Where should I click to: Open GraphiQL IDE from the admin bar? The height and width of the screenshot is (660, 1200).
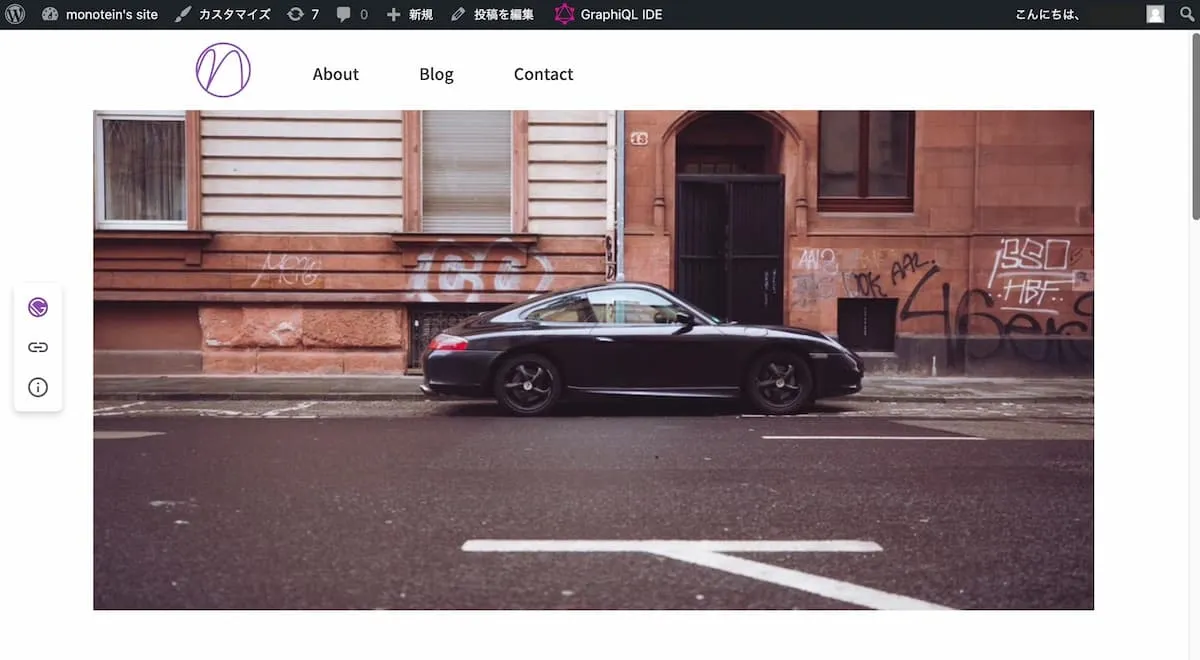click(608, 14)
